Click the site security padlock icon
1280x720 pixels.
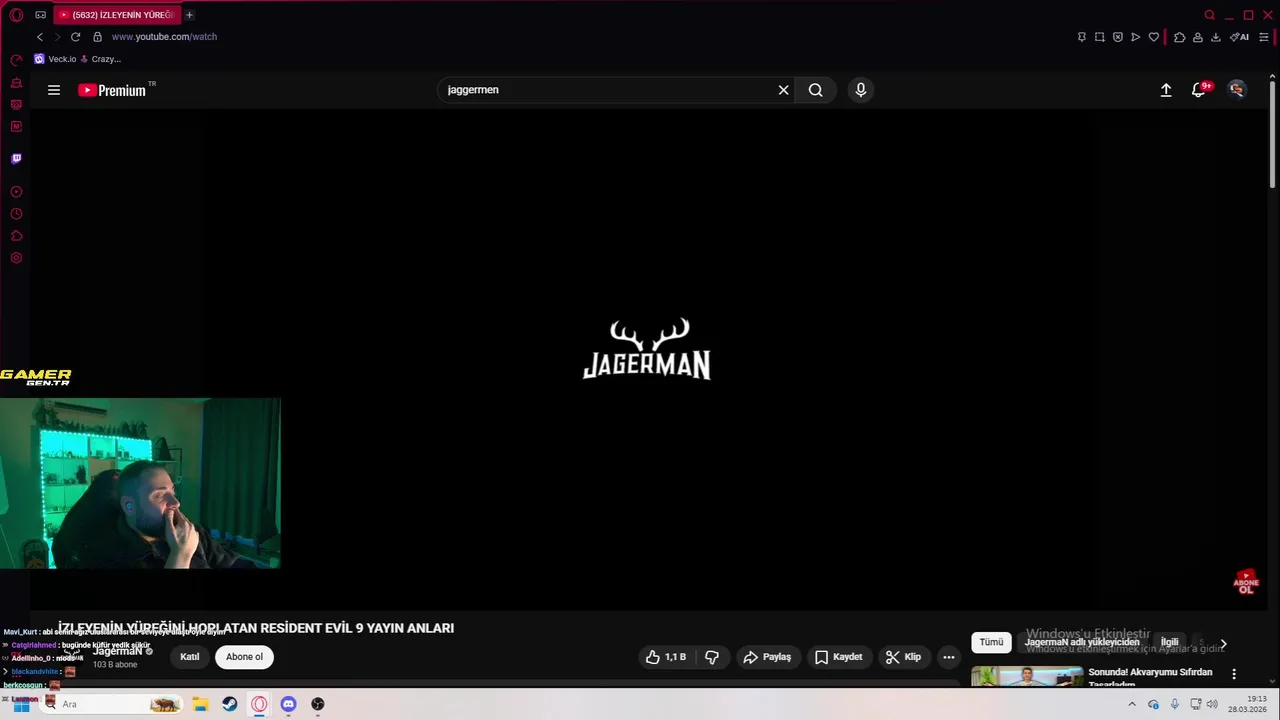point(97,37)
